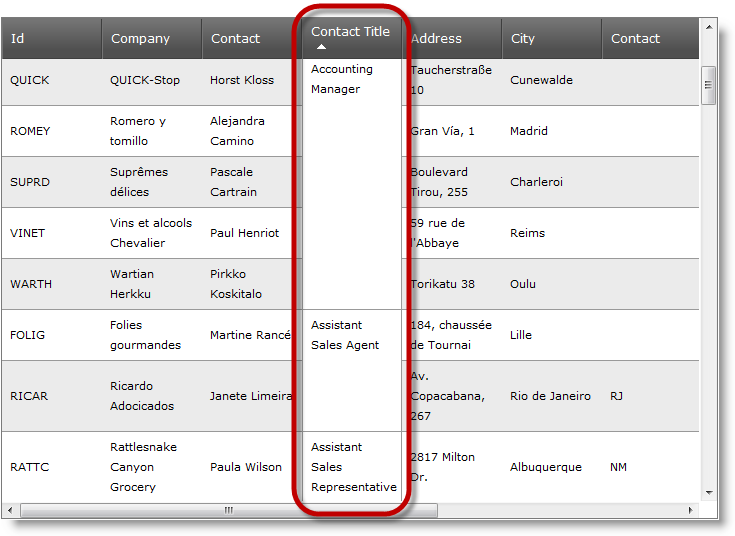735x536 pixels.
Task: Click the horizontal scrollbar left arrow
Action: tap(10, 510)
